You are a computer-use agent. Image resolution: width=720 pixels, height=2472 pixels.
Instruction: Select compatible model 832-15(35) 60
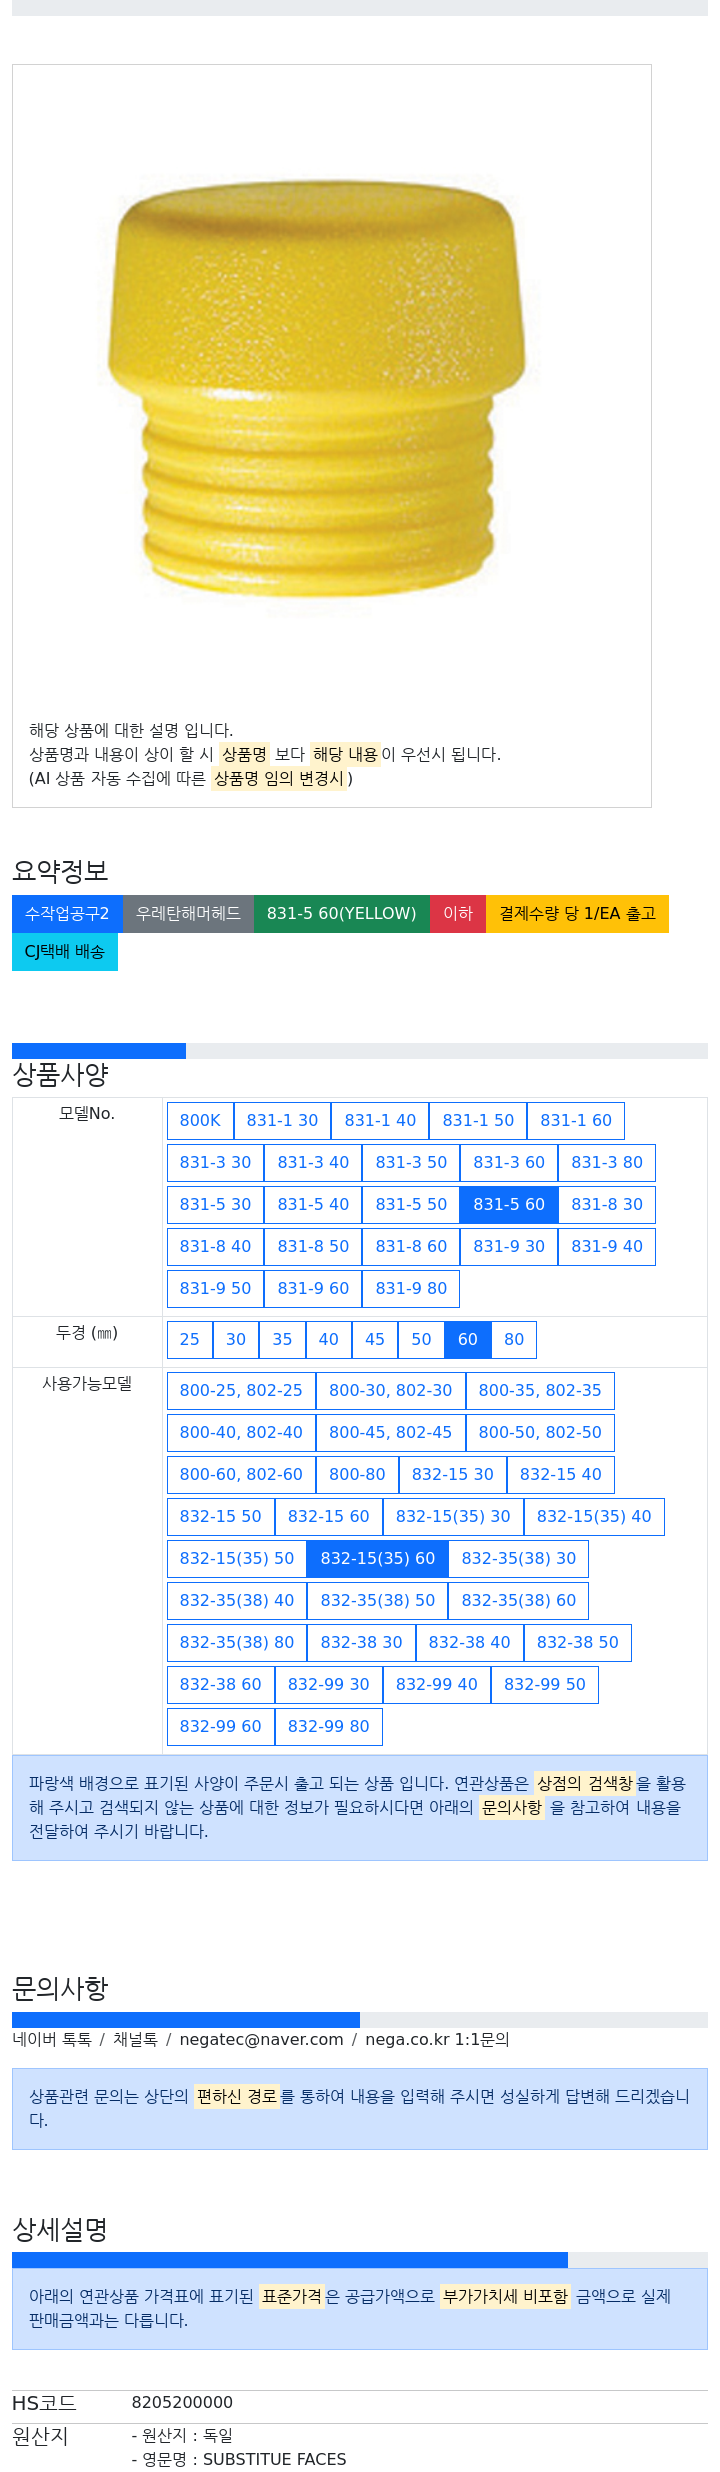[x=377, y=1558]
